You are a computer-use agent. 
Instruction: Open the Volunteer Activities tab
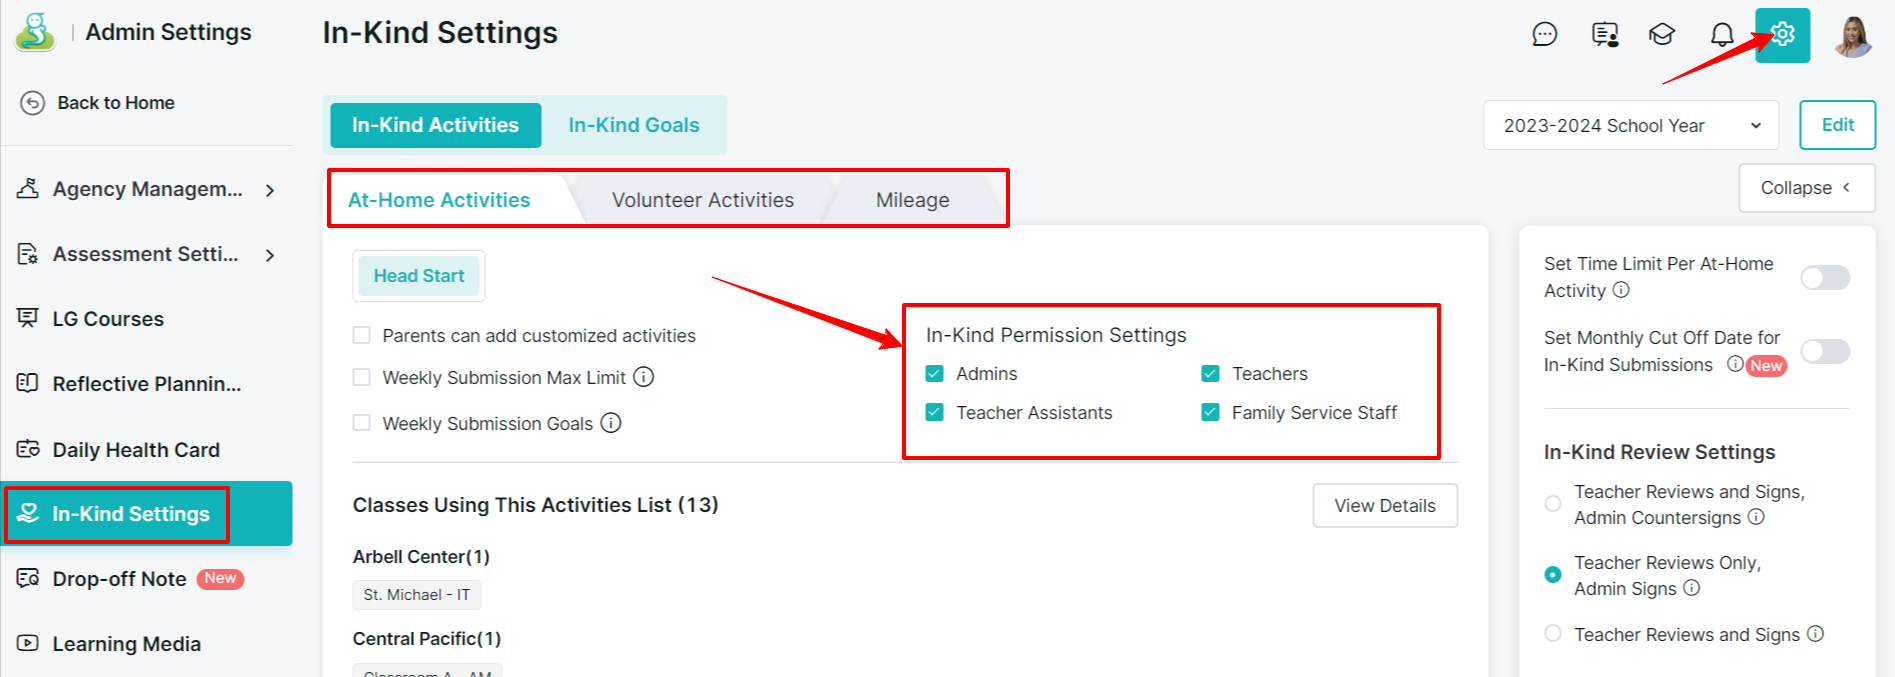[702, 200]
